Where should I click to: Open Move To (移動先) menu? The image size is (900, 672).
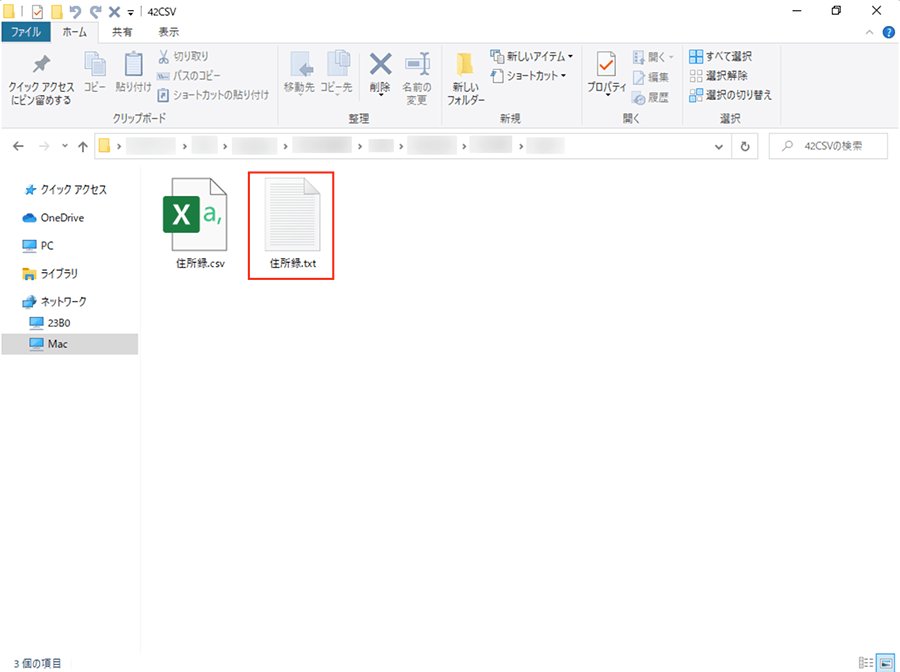pyautogui.click(x=299, y=73)
